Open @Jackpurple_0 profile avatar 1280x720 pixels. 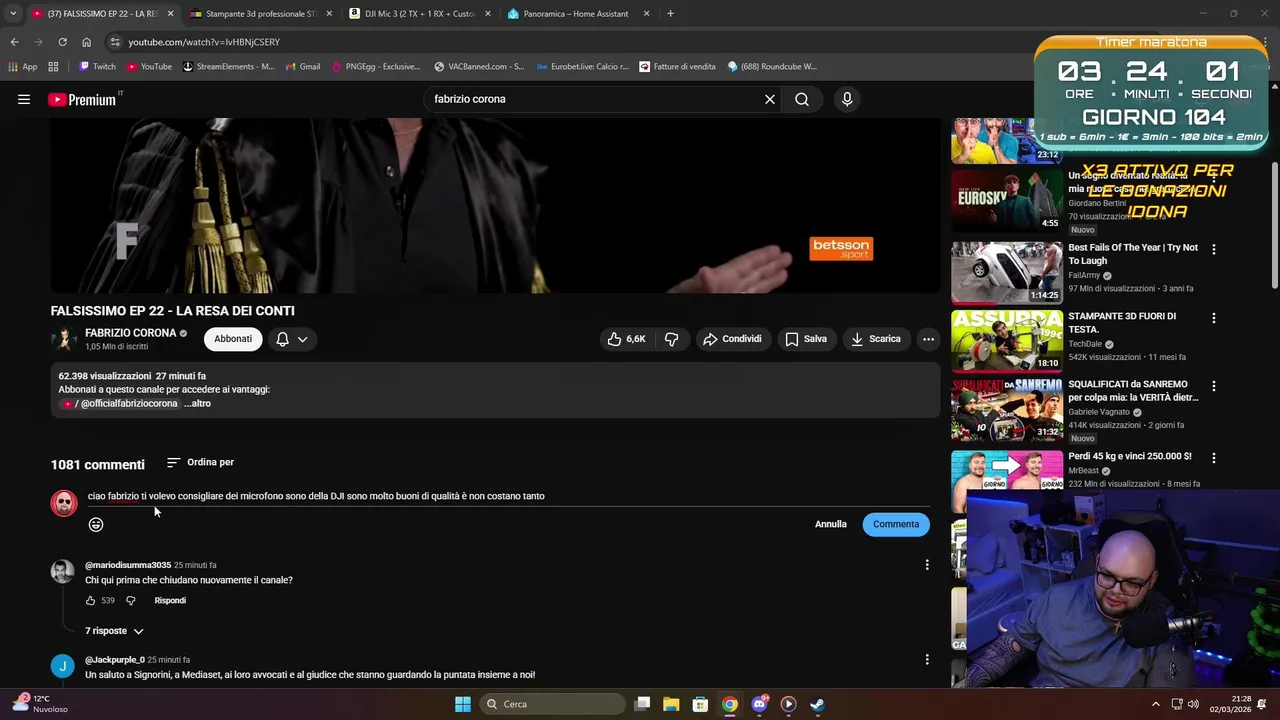(x=63, y=666)
